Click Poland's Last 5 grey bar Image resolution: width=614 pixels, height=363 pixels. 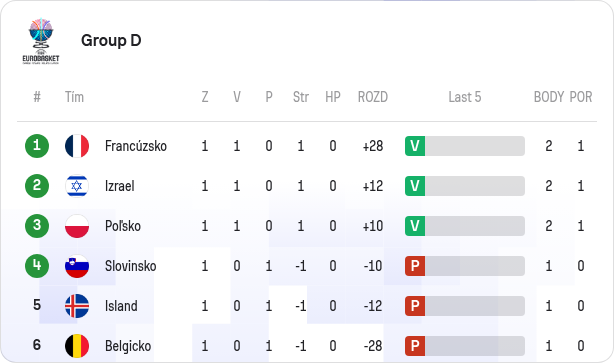coord(475,226)
